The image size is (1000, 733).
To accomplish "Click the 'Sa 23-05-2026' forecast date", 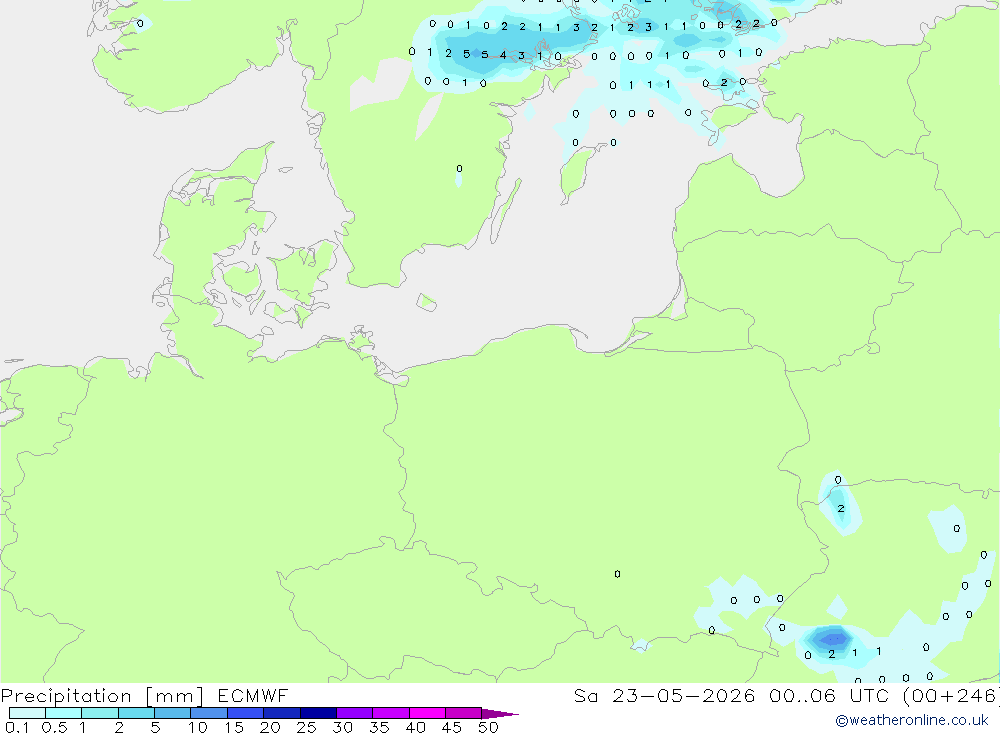I will click(x=664, y=695).
